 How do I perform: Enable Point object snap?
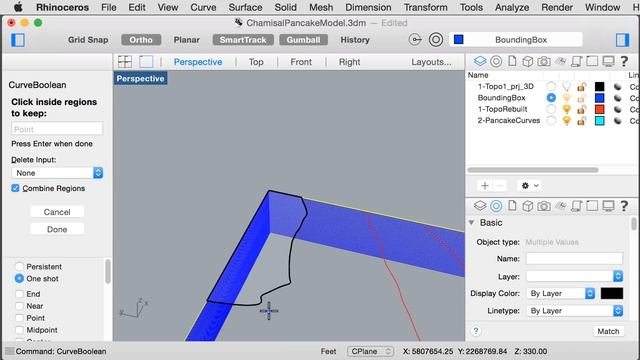click(x=19, y=318)
